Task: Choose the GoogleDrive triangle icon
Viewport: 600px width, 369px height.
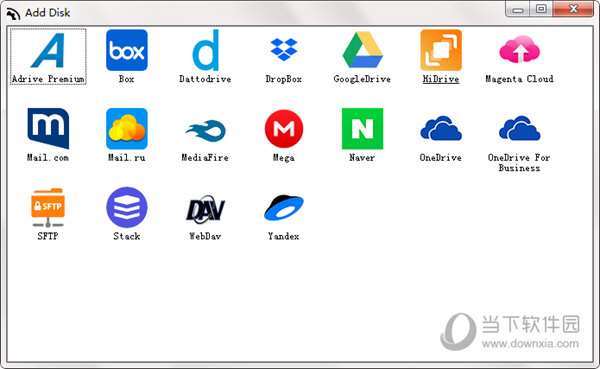Action: pos(362,50)
